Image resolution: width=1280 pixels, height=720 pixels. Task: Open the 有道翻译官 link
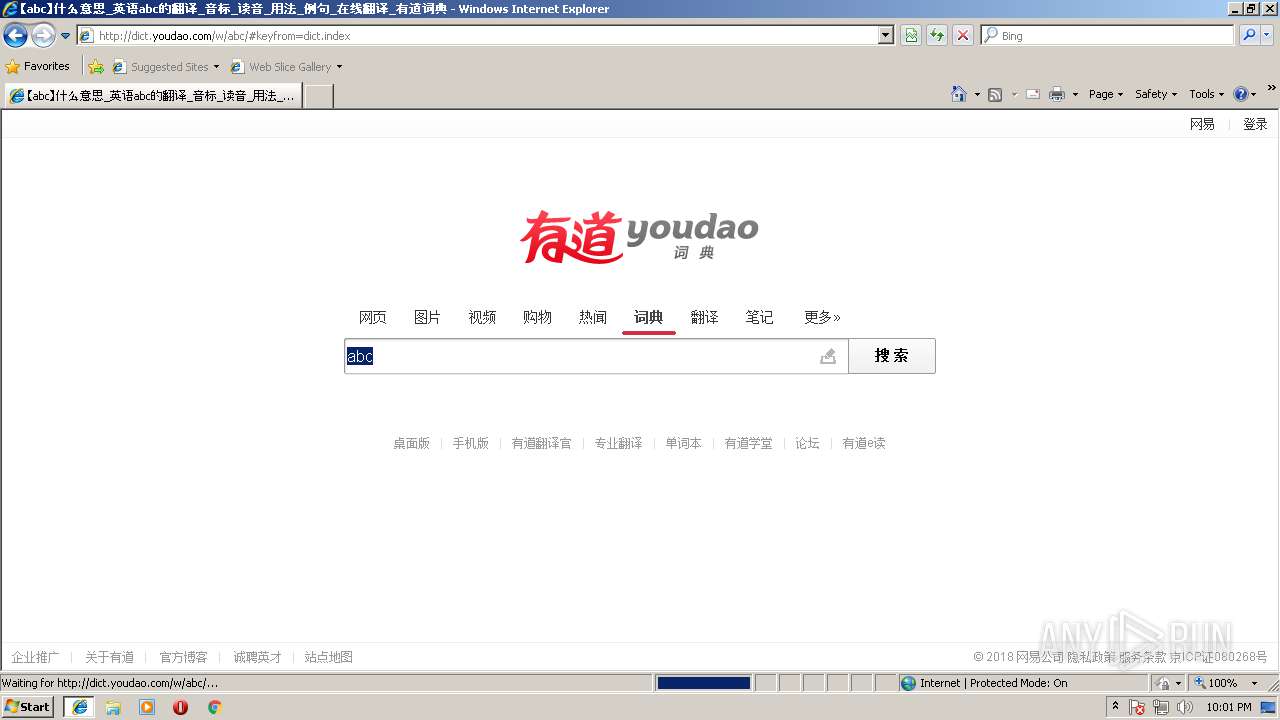point(541,443)
